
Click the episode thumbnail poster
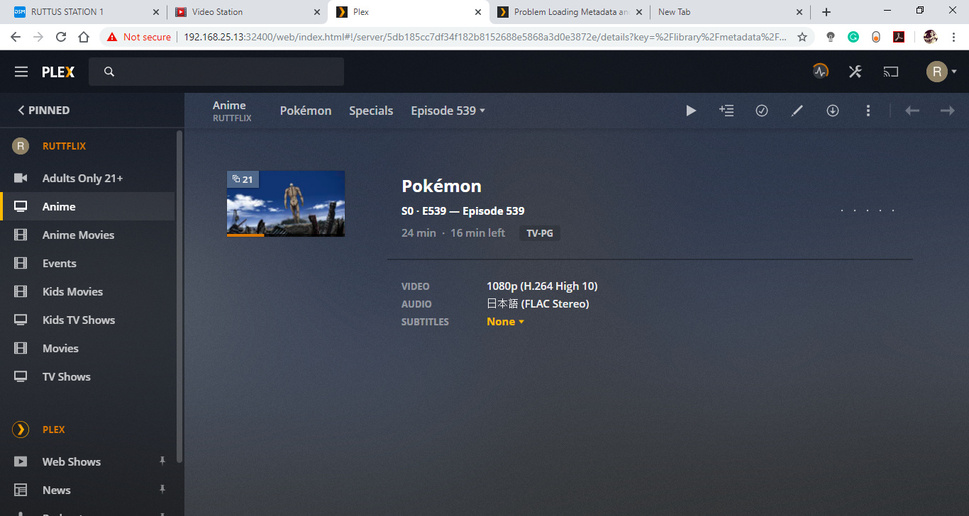tap(286, 204)
